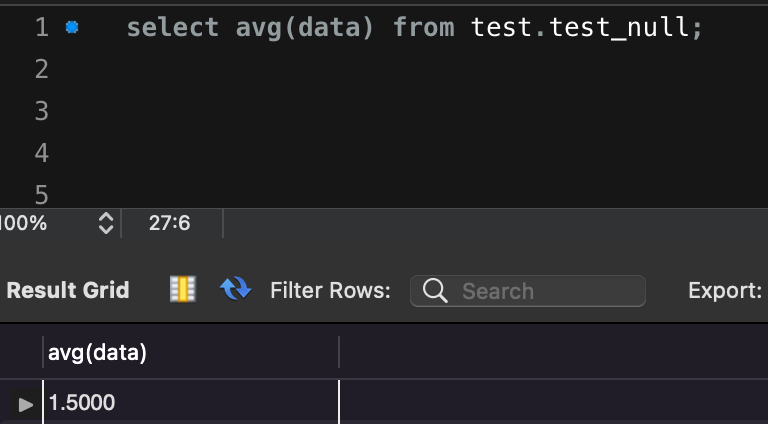Click the select keyword in the editor
The height and width of the screenshot is (424, 768).
point(172,28)
